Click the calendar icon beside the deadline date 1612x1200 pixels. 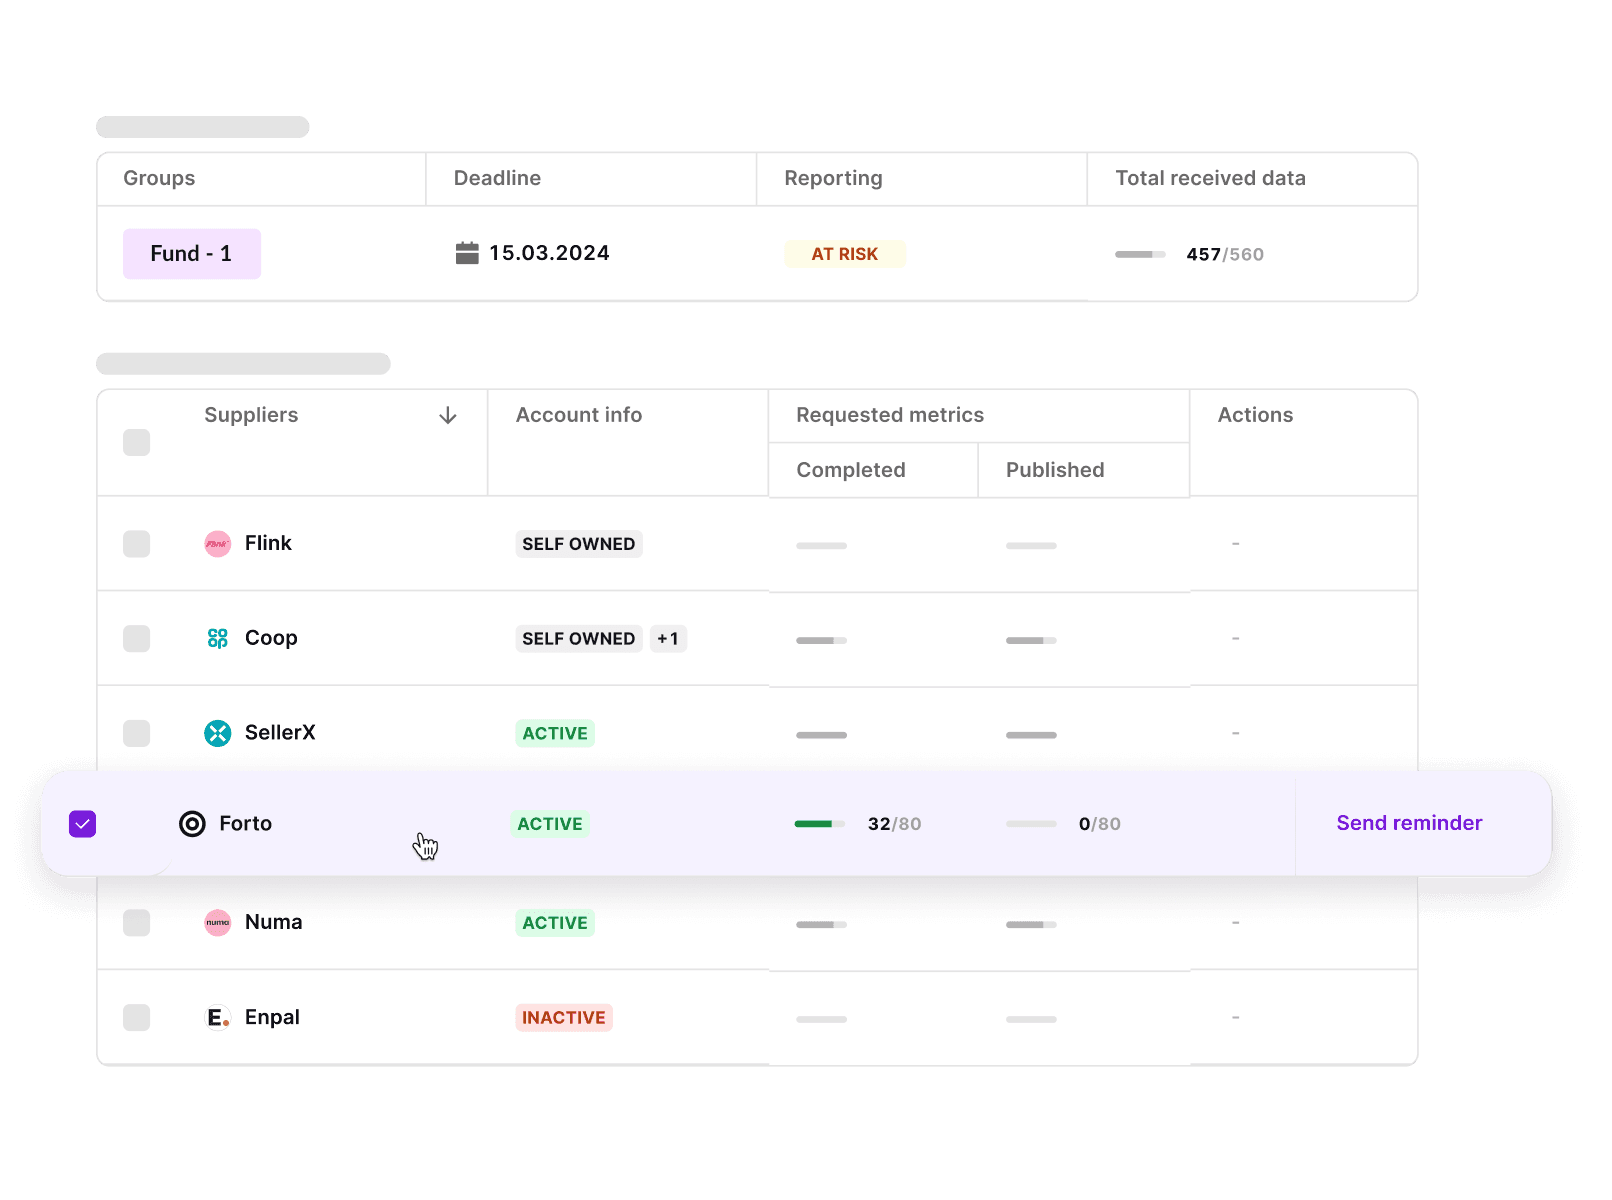point(467,254)
